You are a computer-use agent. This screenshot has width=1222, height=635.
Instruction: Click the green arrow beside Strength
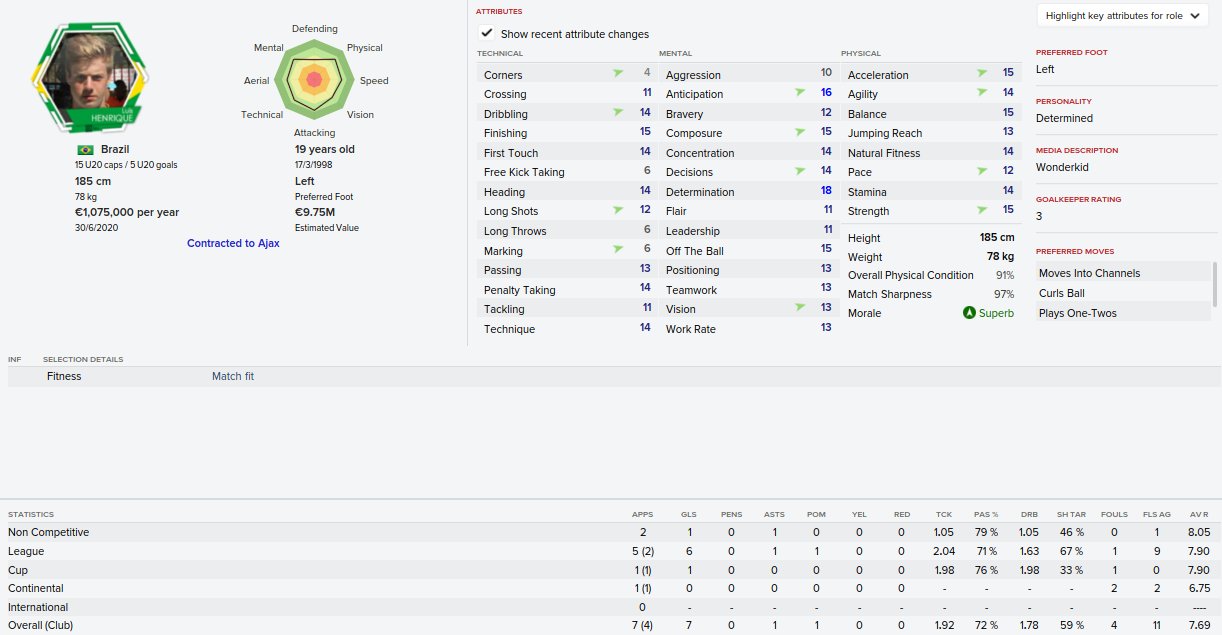(x=982, y=210)
